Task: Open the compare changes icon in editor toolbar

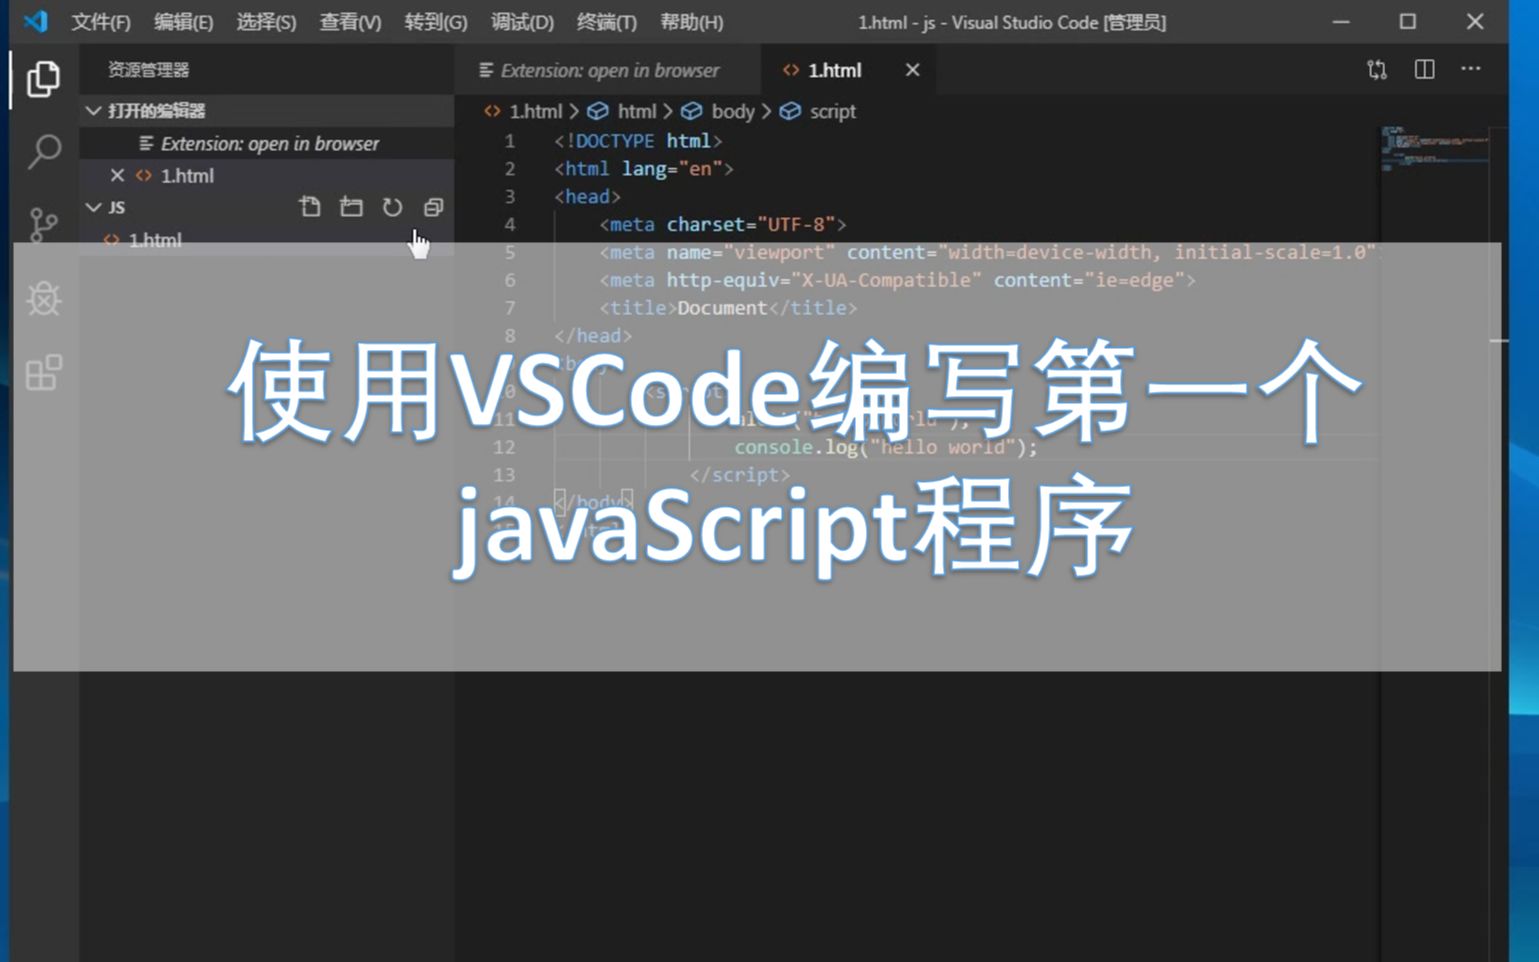Action: coord(1377,69)
